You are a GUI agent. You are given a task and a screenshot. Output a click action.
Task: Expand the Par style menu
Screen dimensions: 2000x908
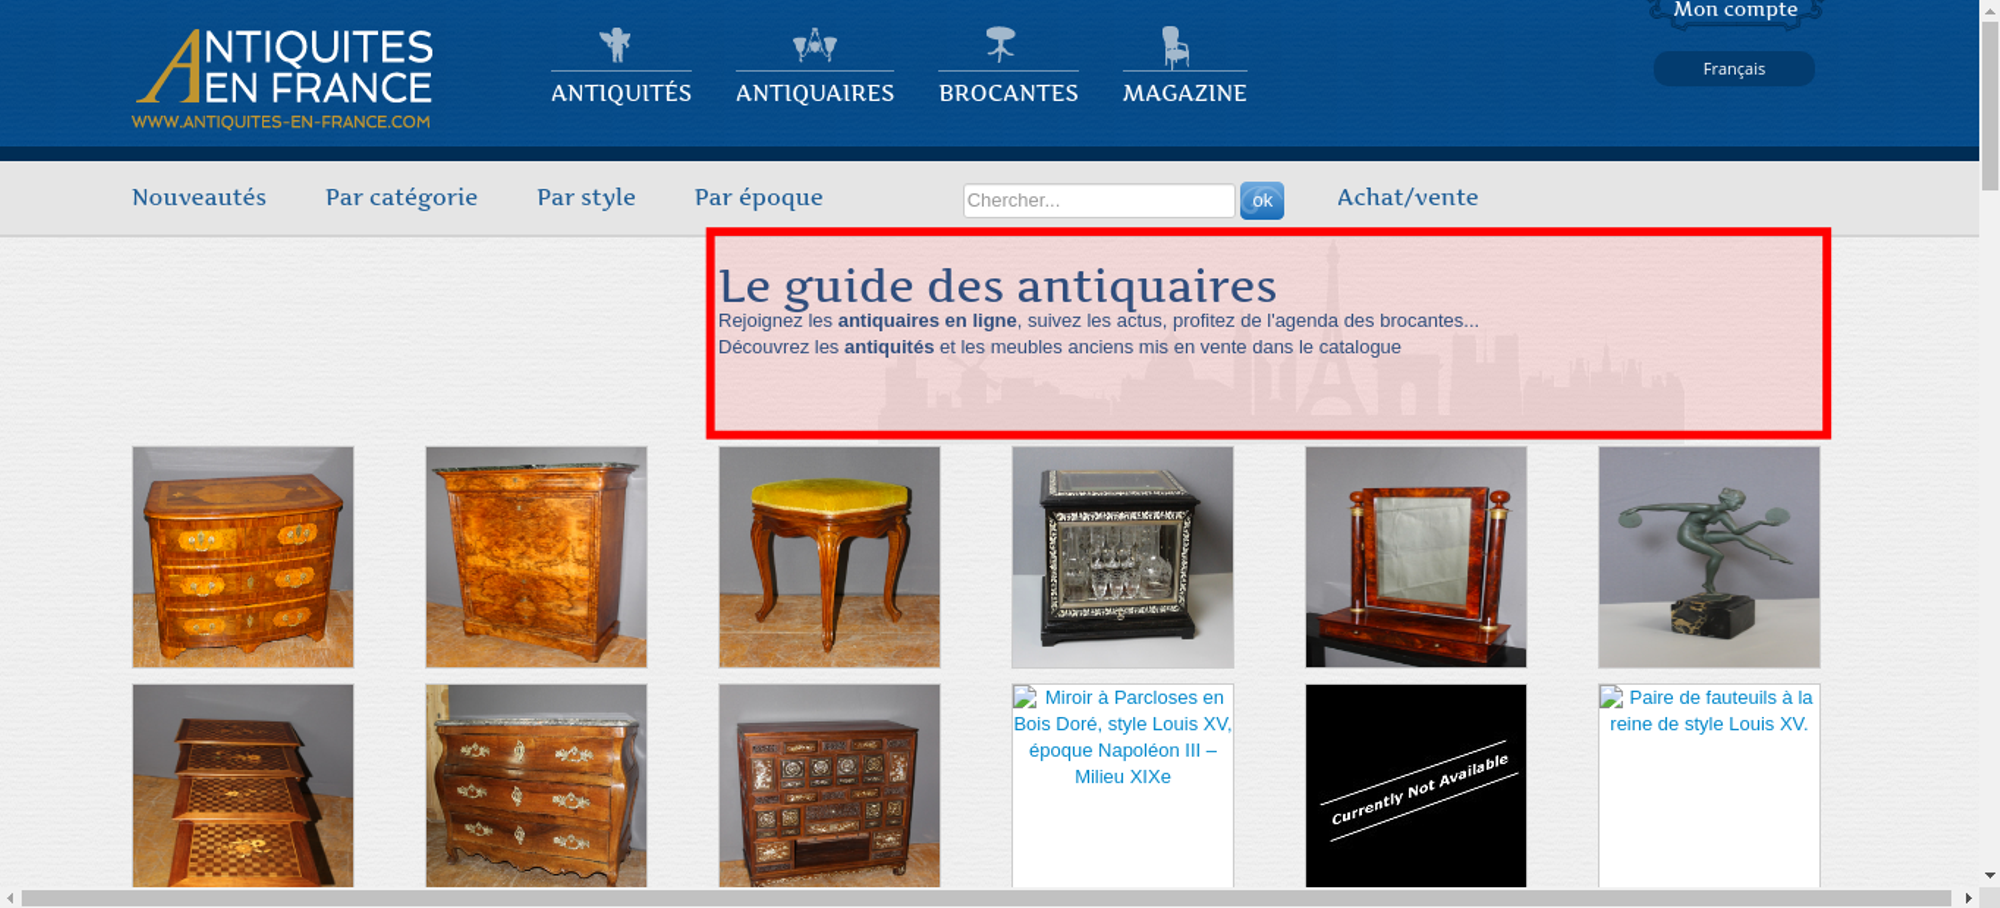pyautogui.click(x=586, y=198)
